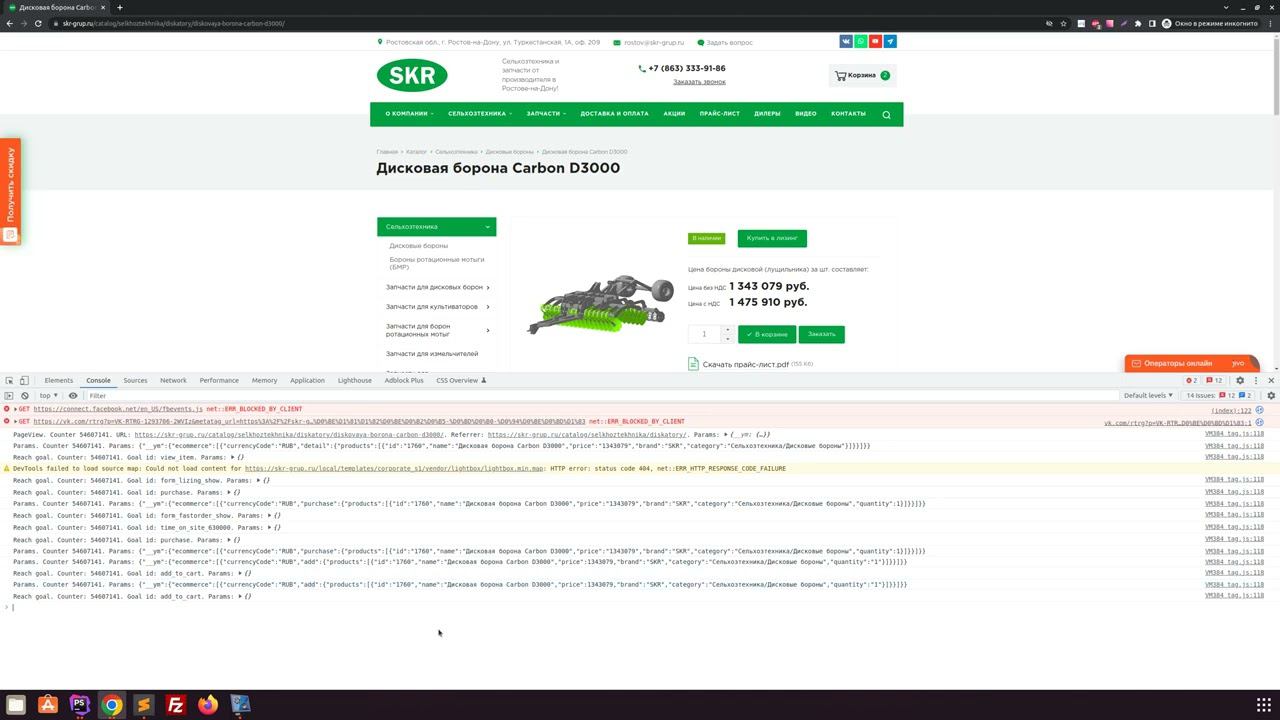Open Firefox from the taskbar
This screenshot has height=720, width=1280.
click(208, 705)
